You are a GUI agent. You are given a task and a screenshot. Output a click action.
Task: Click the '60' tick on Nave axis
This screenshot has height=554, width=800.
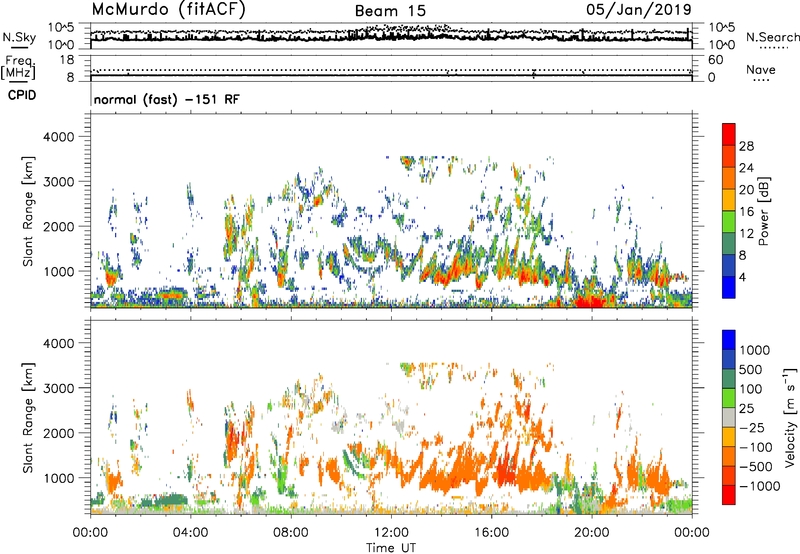[x=716, y=60]
